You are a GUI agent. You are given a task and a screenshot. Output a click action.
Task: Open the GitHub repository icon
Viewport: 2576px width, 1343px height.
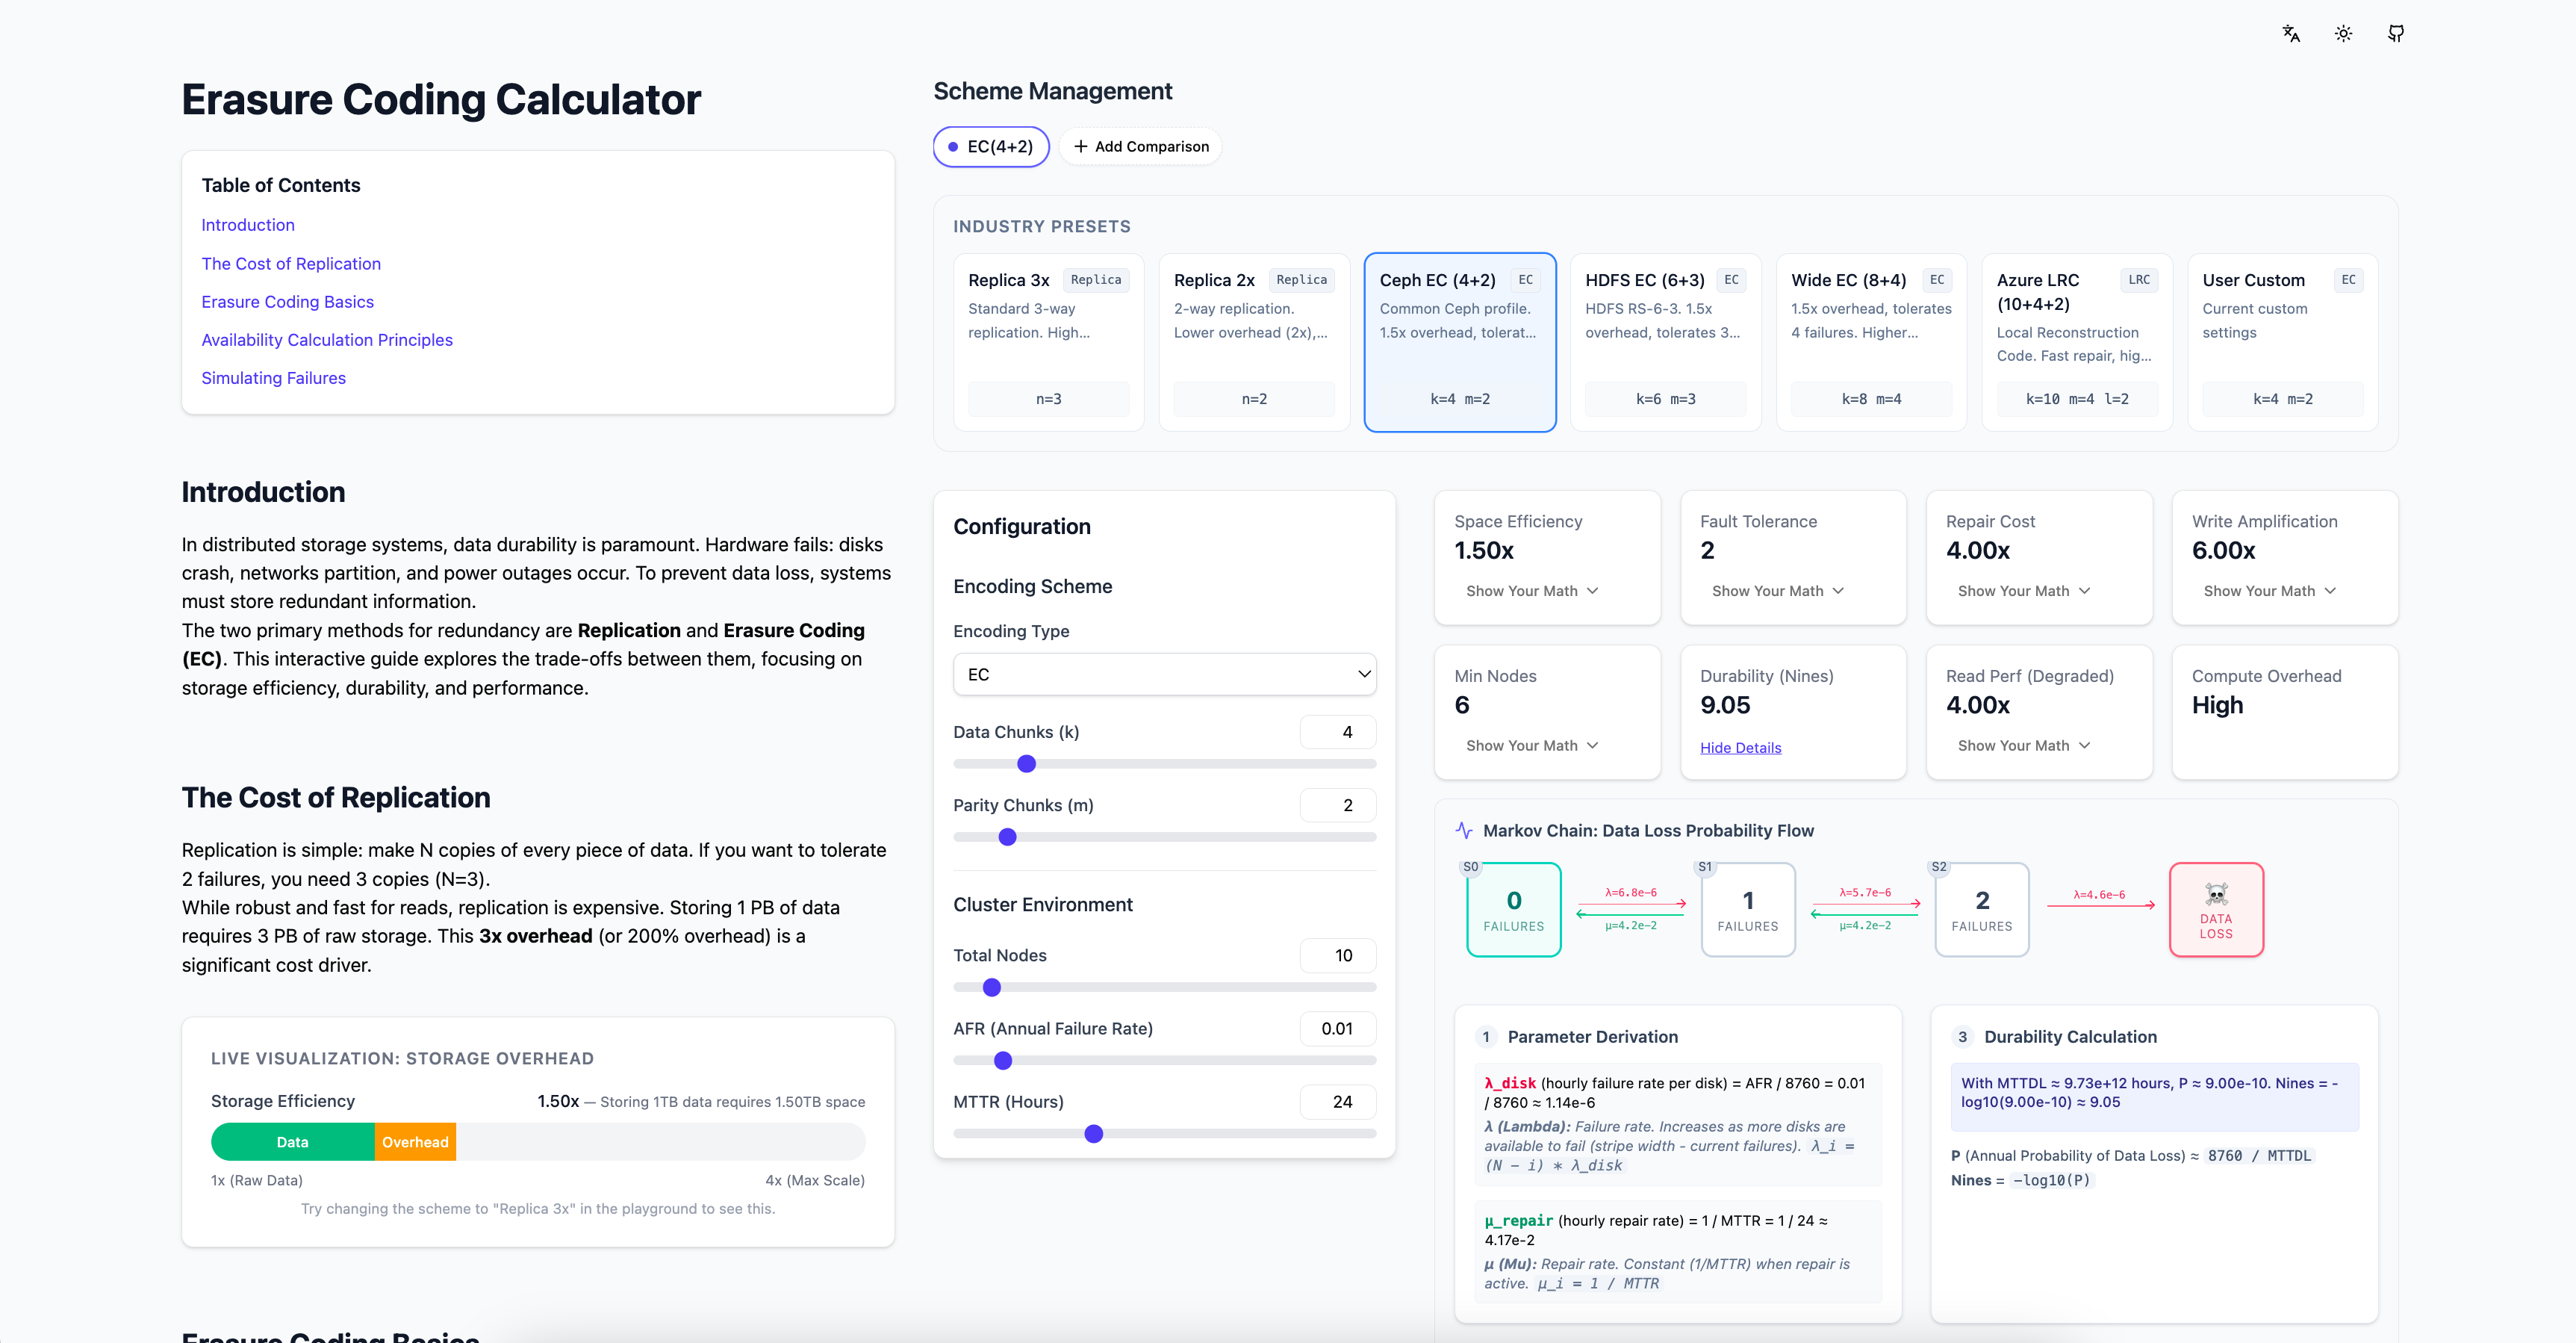point(2396,34)
